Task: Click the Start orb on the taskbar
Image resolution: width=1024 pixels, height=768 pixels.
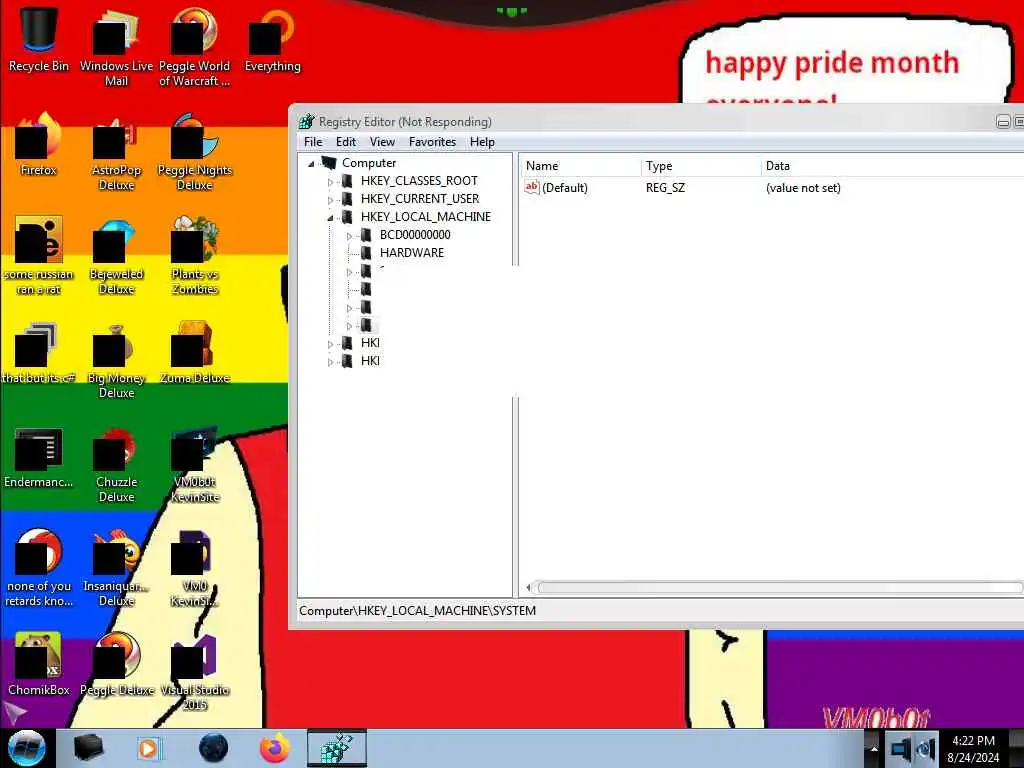Action: pyautogui.click(x=27, y=748)
